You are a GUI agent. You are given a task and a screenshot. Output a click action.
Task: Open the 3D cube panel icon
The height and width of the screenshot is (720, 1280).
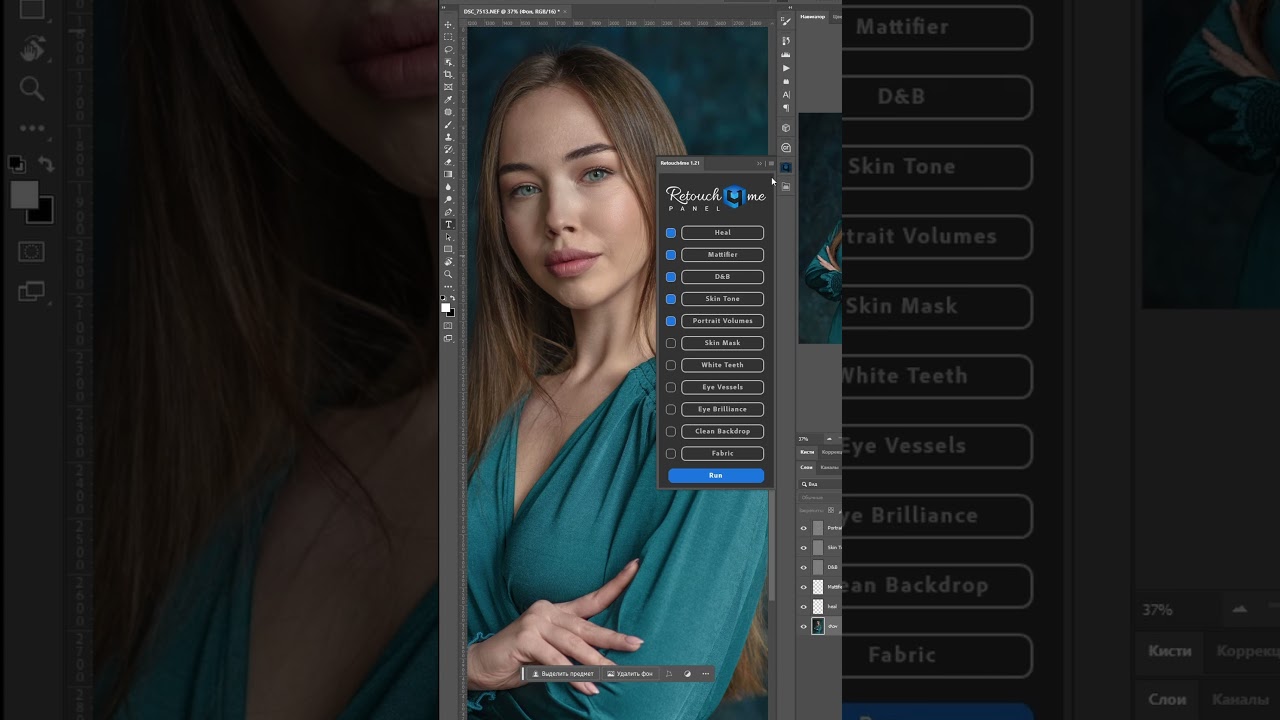click(786, 128)
